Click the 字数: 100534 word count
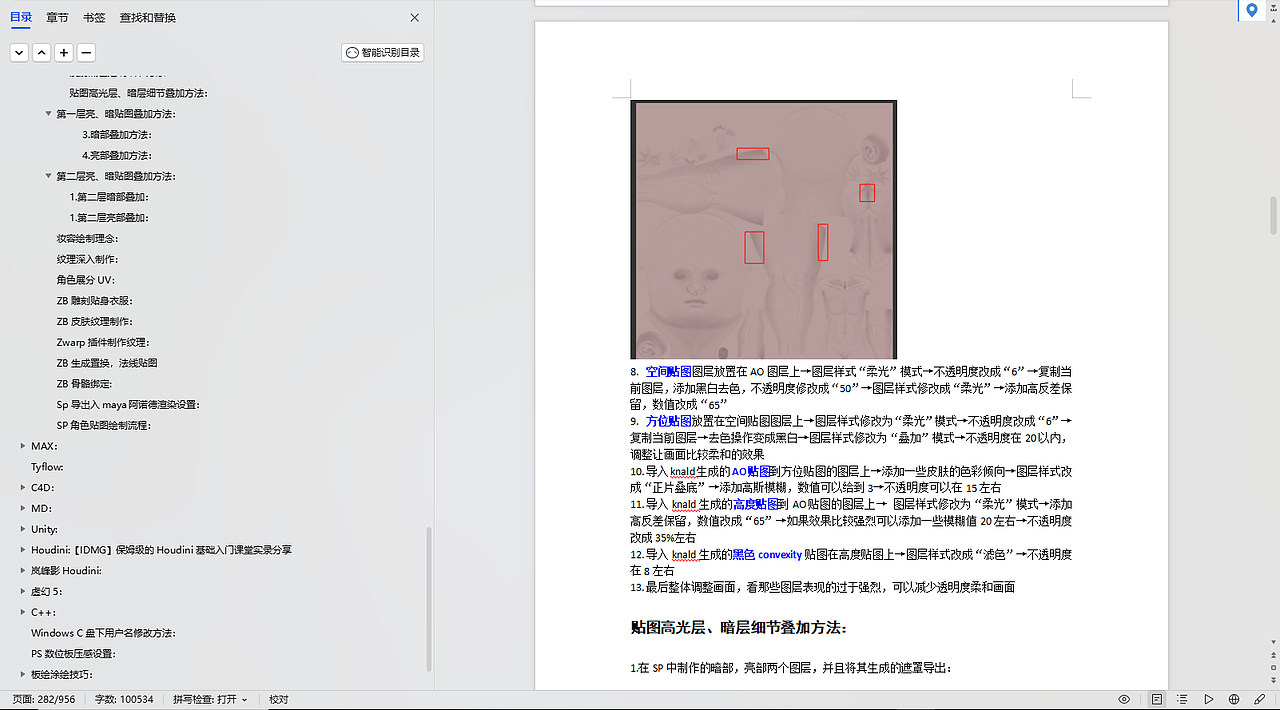The width and height of the screenshot is (1280, 710). coord(124,699)
